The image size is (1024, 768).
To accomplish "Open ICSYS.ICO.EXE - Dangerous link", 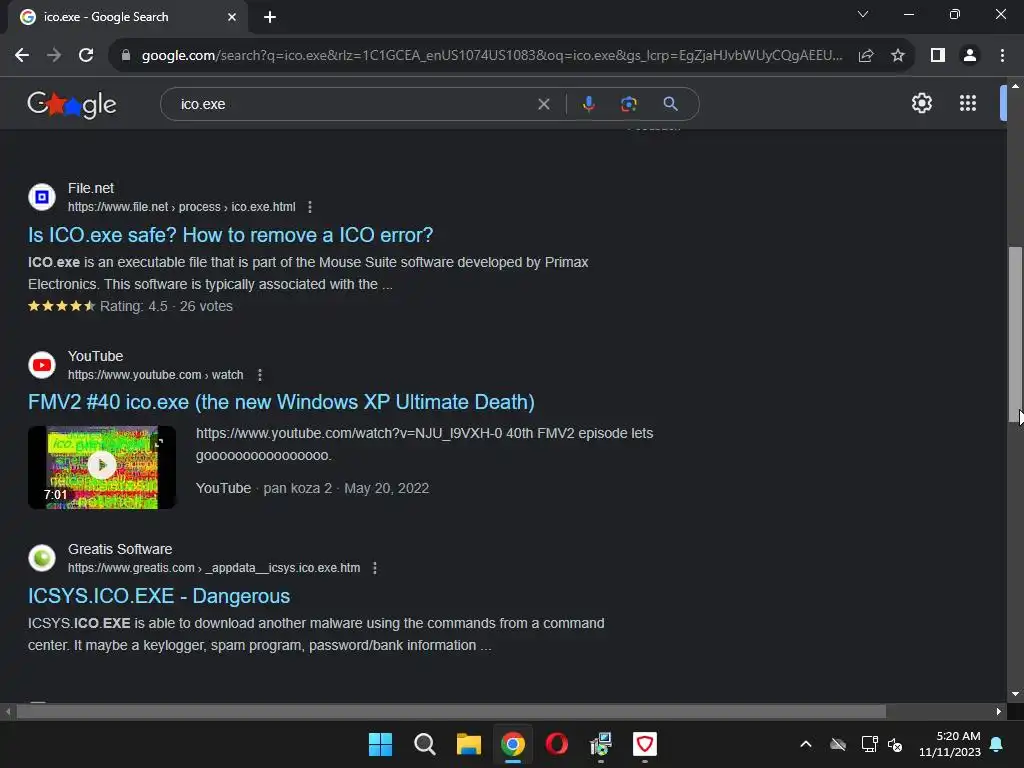I will coord(159,596).
